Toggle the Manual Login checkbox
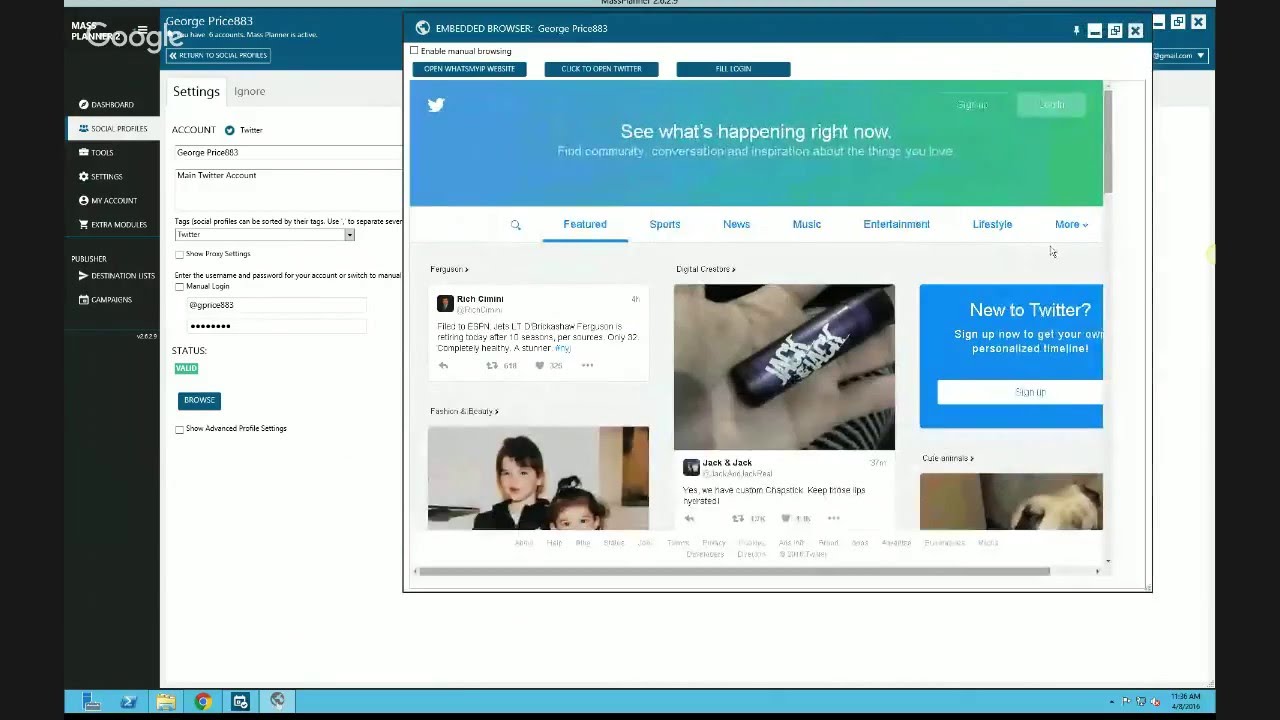The image size is (1280, 720). 179,286
